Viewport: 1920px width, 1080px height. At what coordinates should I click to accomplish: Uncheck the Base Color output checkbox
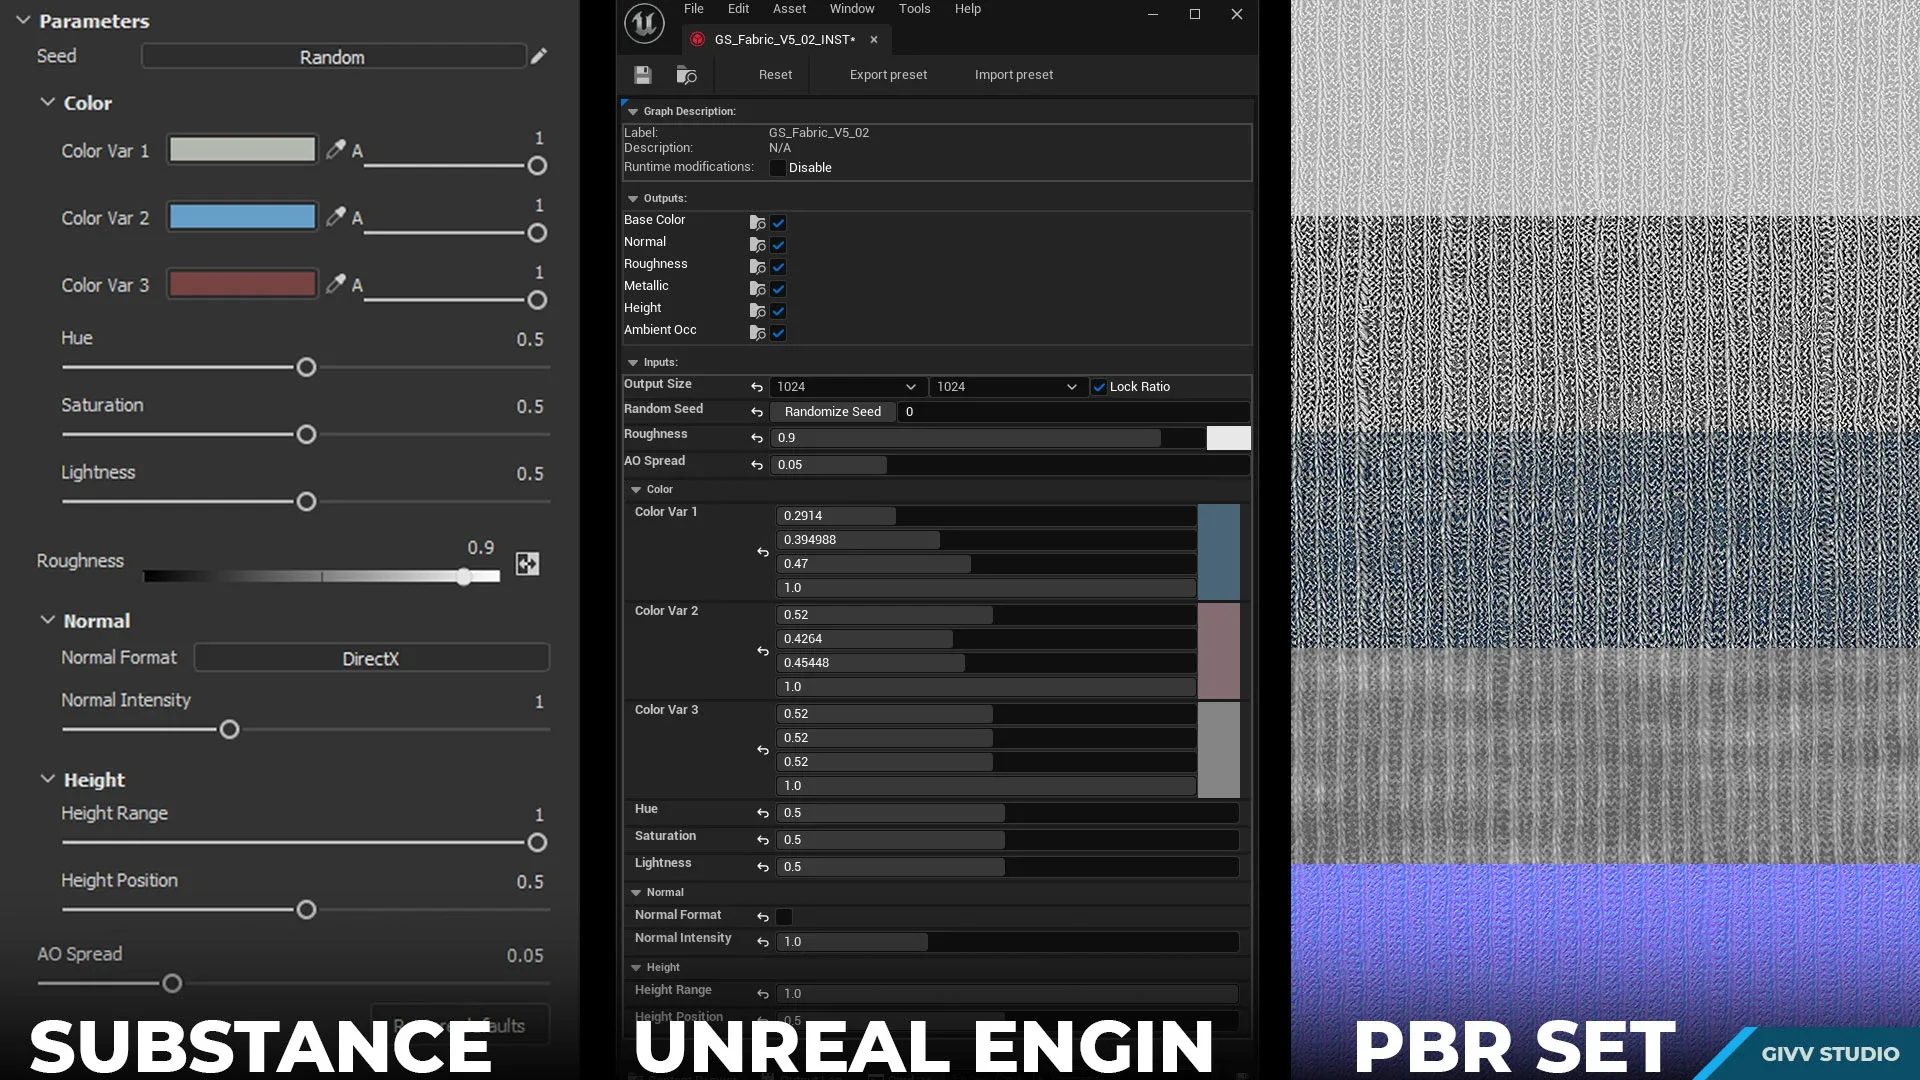pos(778,223)
